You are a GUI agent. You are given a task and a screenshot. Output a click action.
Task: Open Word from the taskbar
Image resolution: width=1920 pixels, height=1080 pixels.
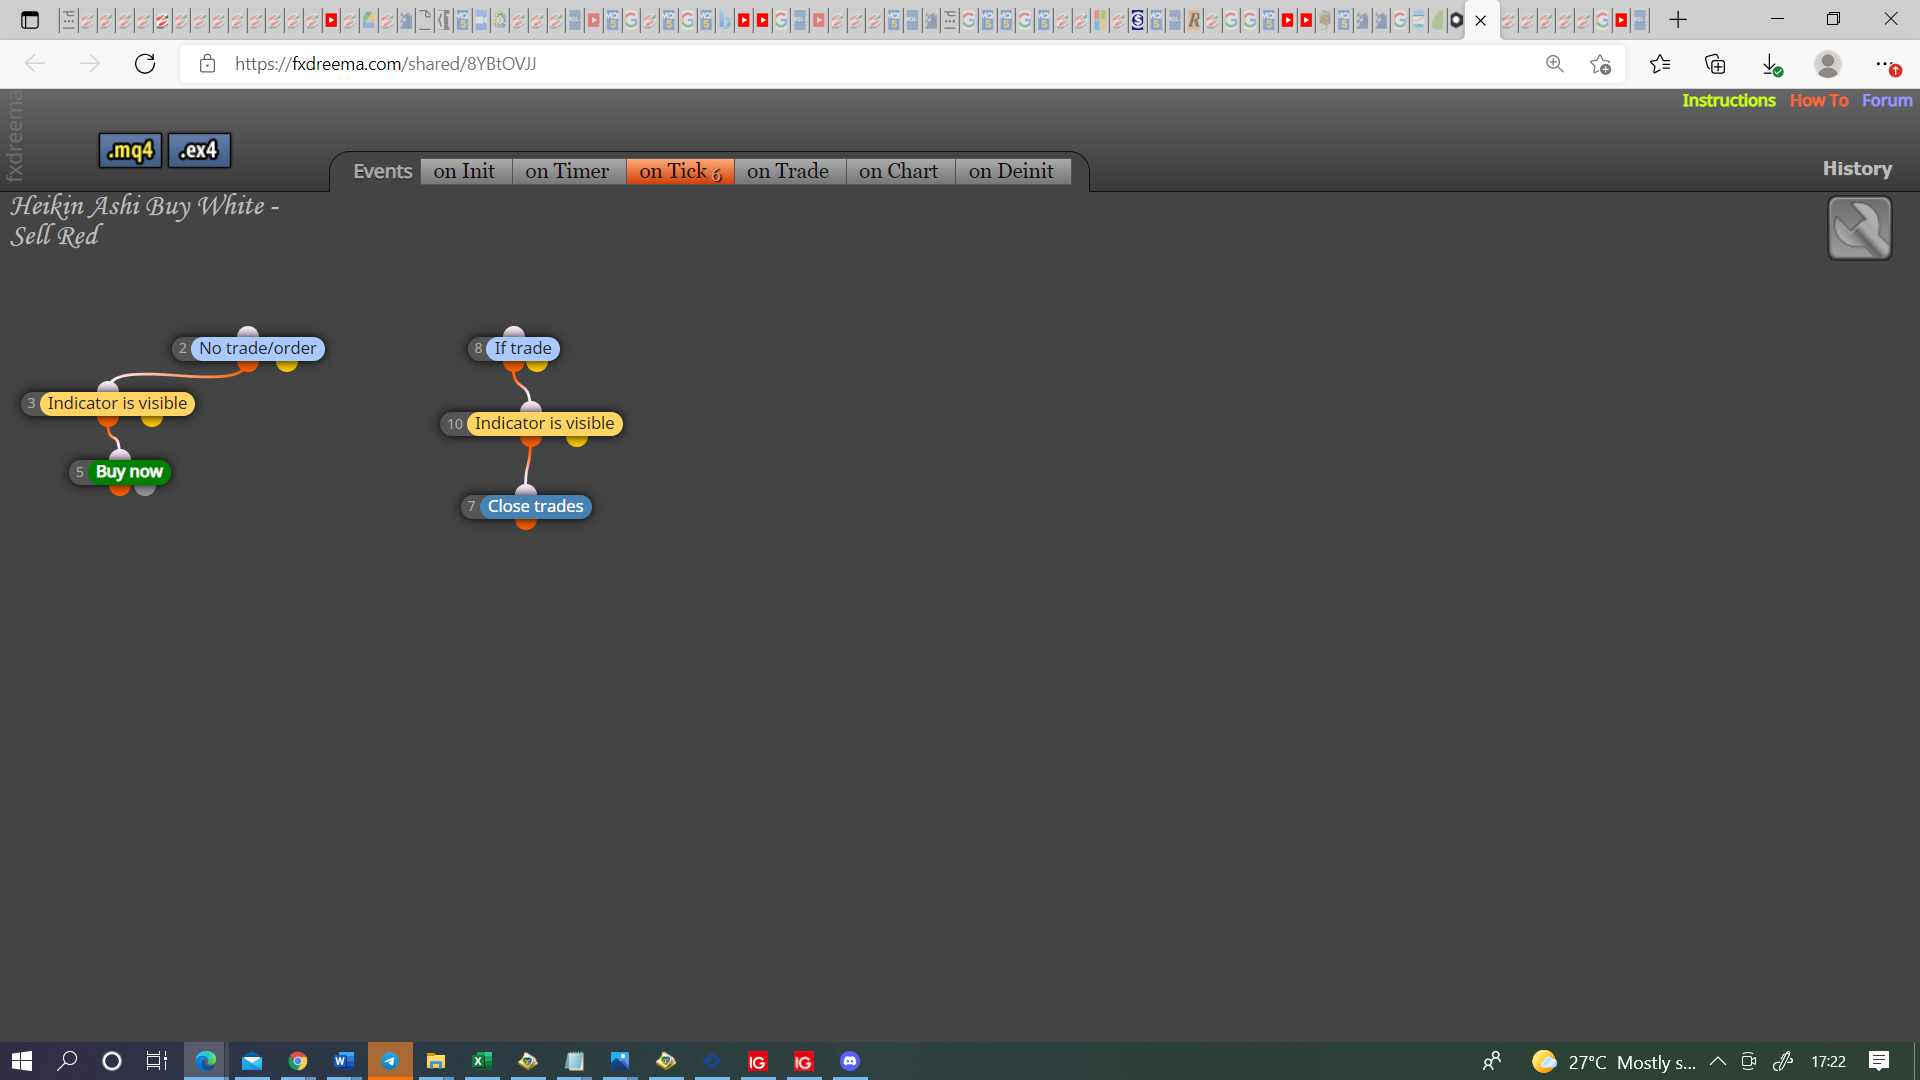click(x=344, y=1061)
